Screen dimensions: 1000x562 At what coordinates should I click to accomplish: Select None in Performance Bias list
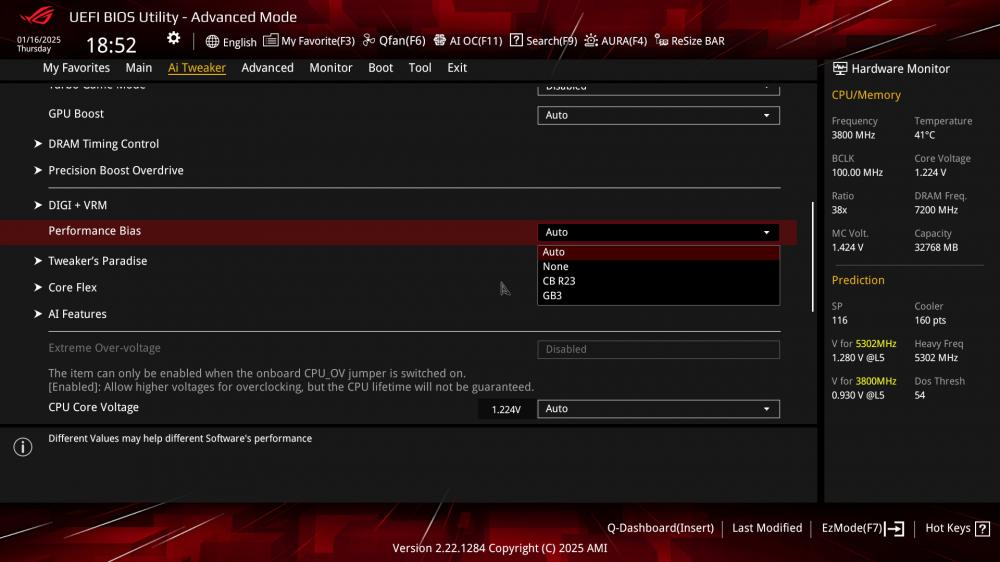click(x=658, y=267)
